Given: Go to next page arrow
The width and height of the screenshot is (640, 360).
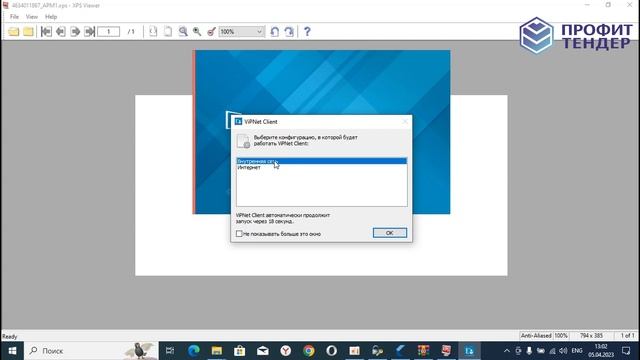Looking at the screenshot, I should pos(75,31).
